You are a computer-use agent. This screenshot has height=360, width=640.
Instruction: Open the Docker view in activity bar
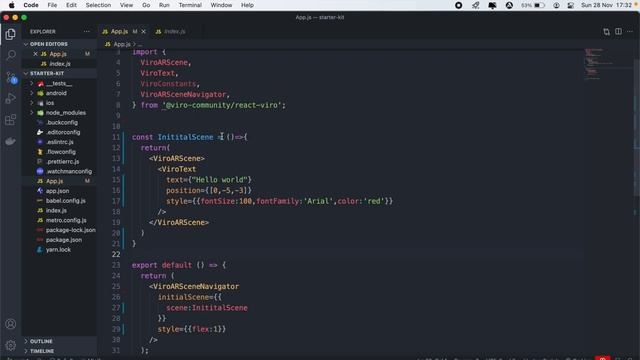[11, 141]
